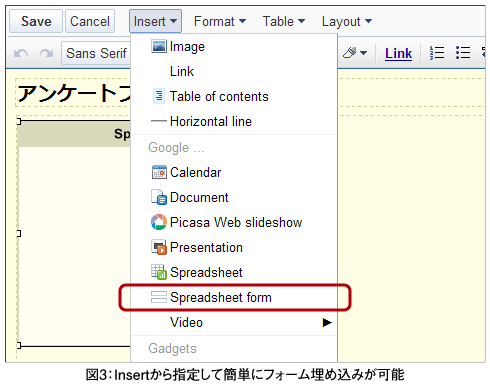490x385 pixels.
Task: Click the Google Document icon
Action: 159,197
